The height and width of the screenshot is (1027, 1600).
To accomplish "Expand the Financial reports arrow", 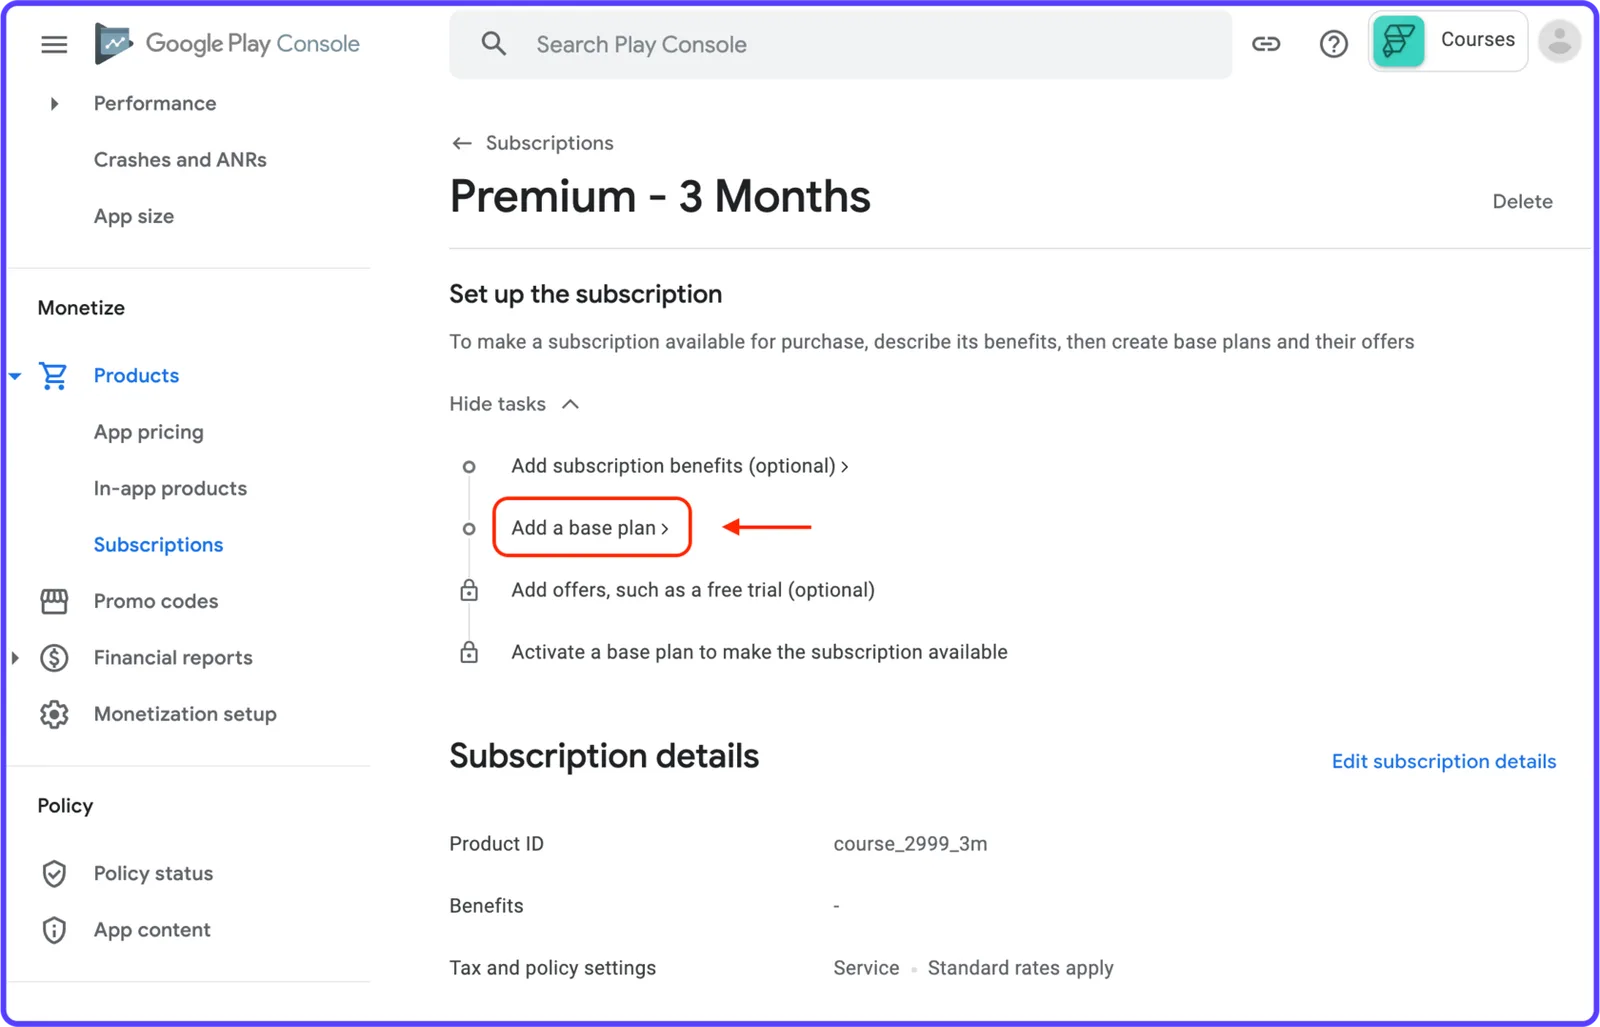I will click(x=15, y=658).
